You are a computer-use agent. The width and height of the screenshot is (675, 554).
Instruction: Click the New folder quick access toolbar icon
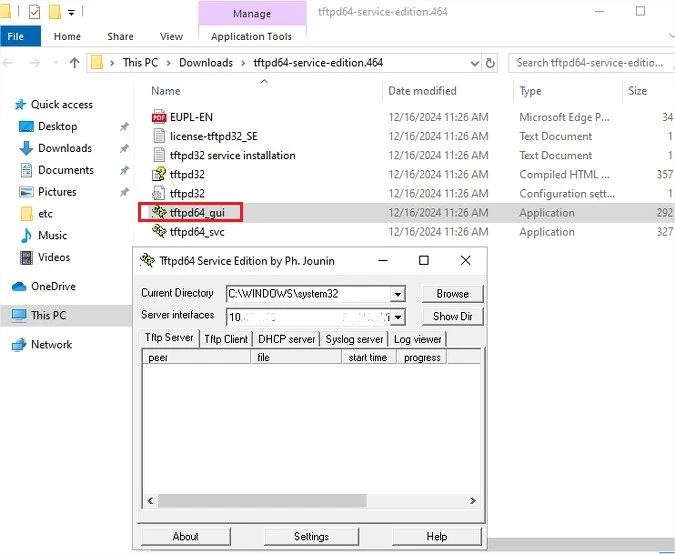[55, 12]
